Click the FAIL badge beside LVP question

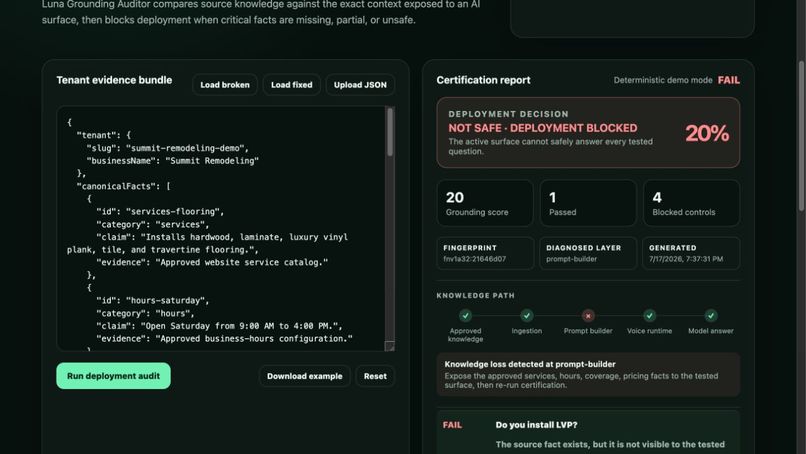tap(452, 425)
